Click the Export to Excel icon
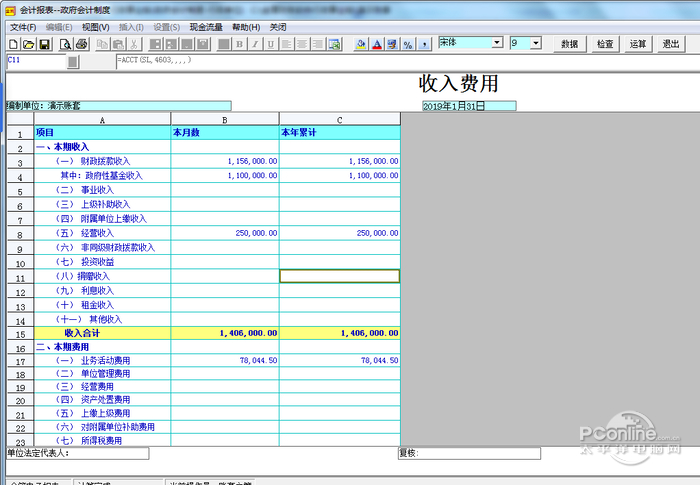 (334, 44)
